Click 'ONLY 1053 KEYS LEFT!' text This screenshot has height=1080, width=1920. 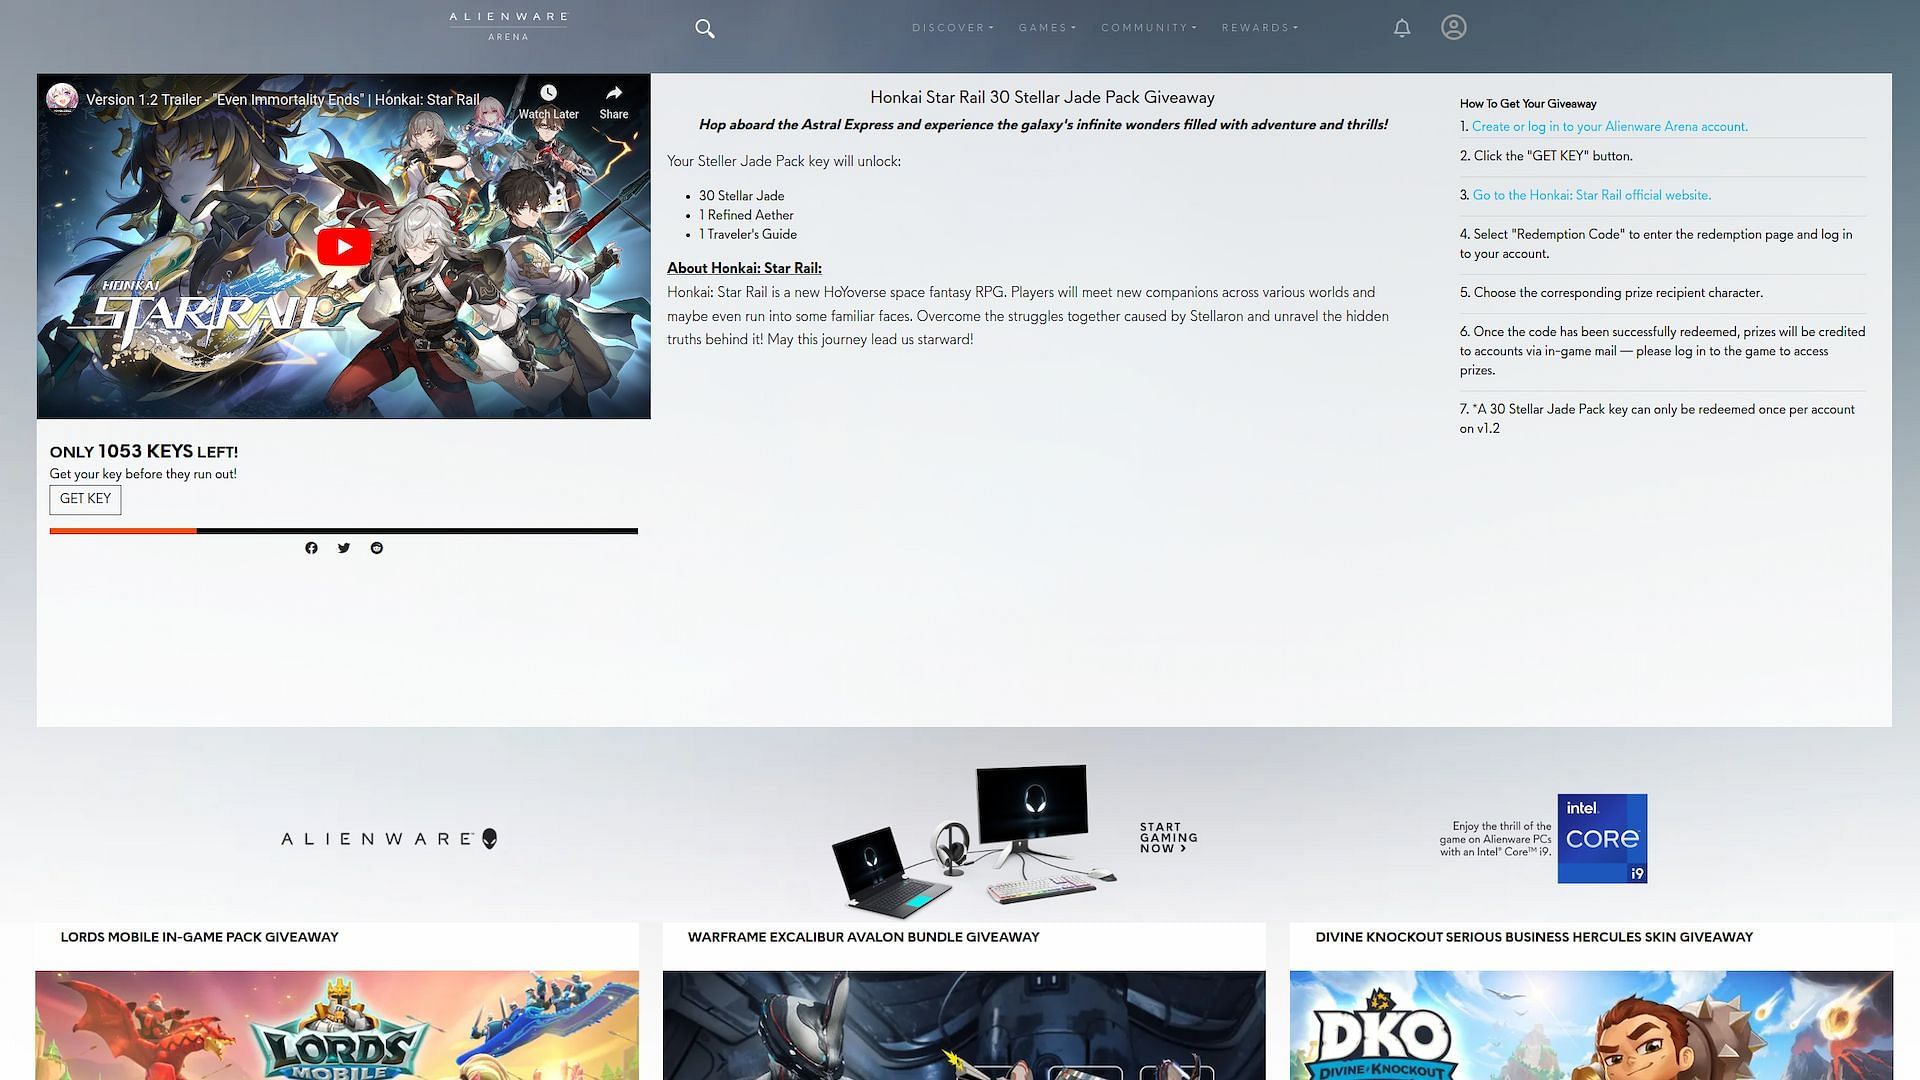pos(144,452)
